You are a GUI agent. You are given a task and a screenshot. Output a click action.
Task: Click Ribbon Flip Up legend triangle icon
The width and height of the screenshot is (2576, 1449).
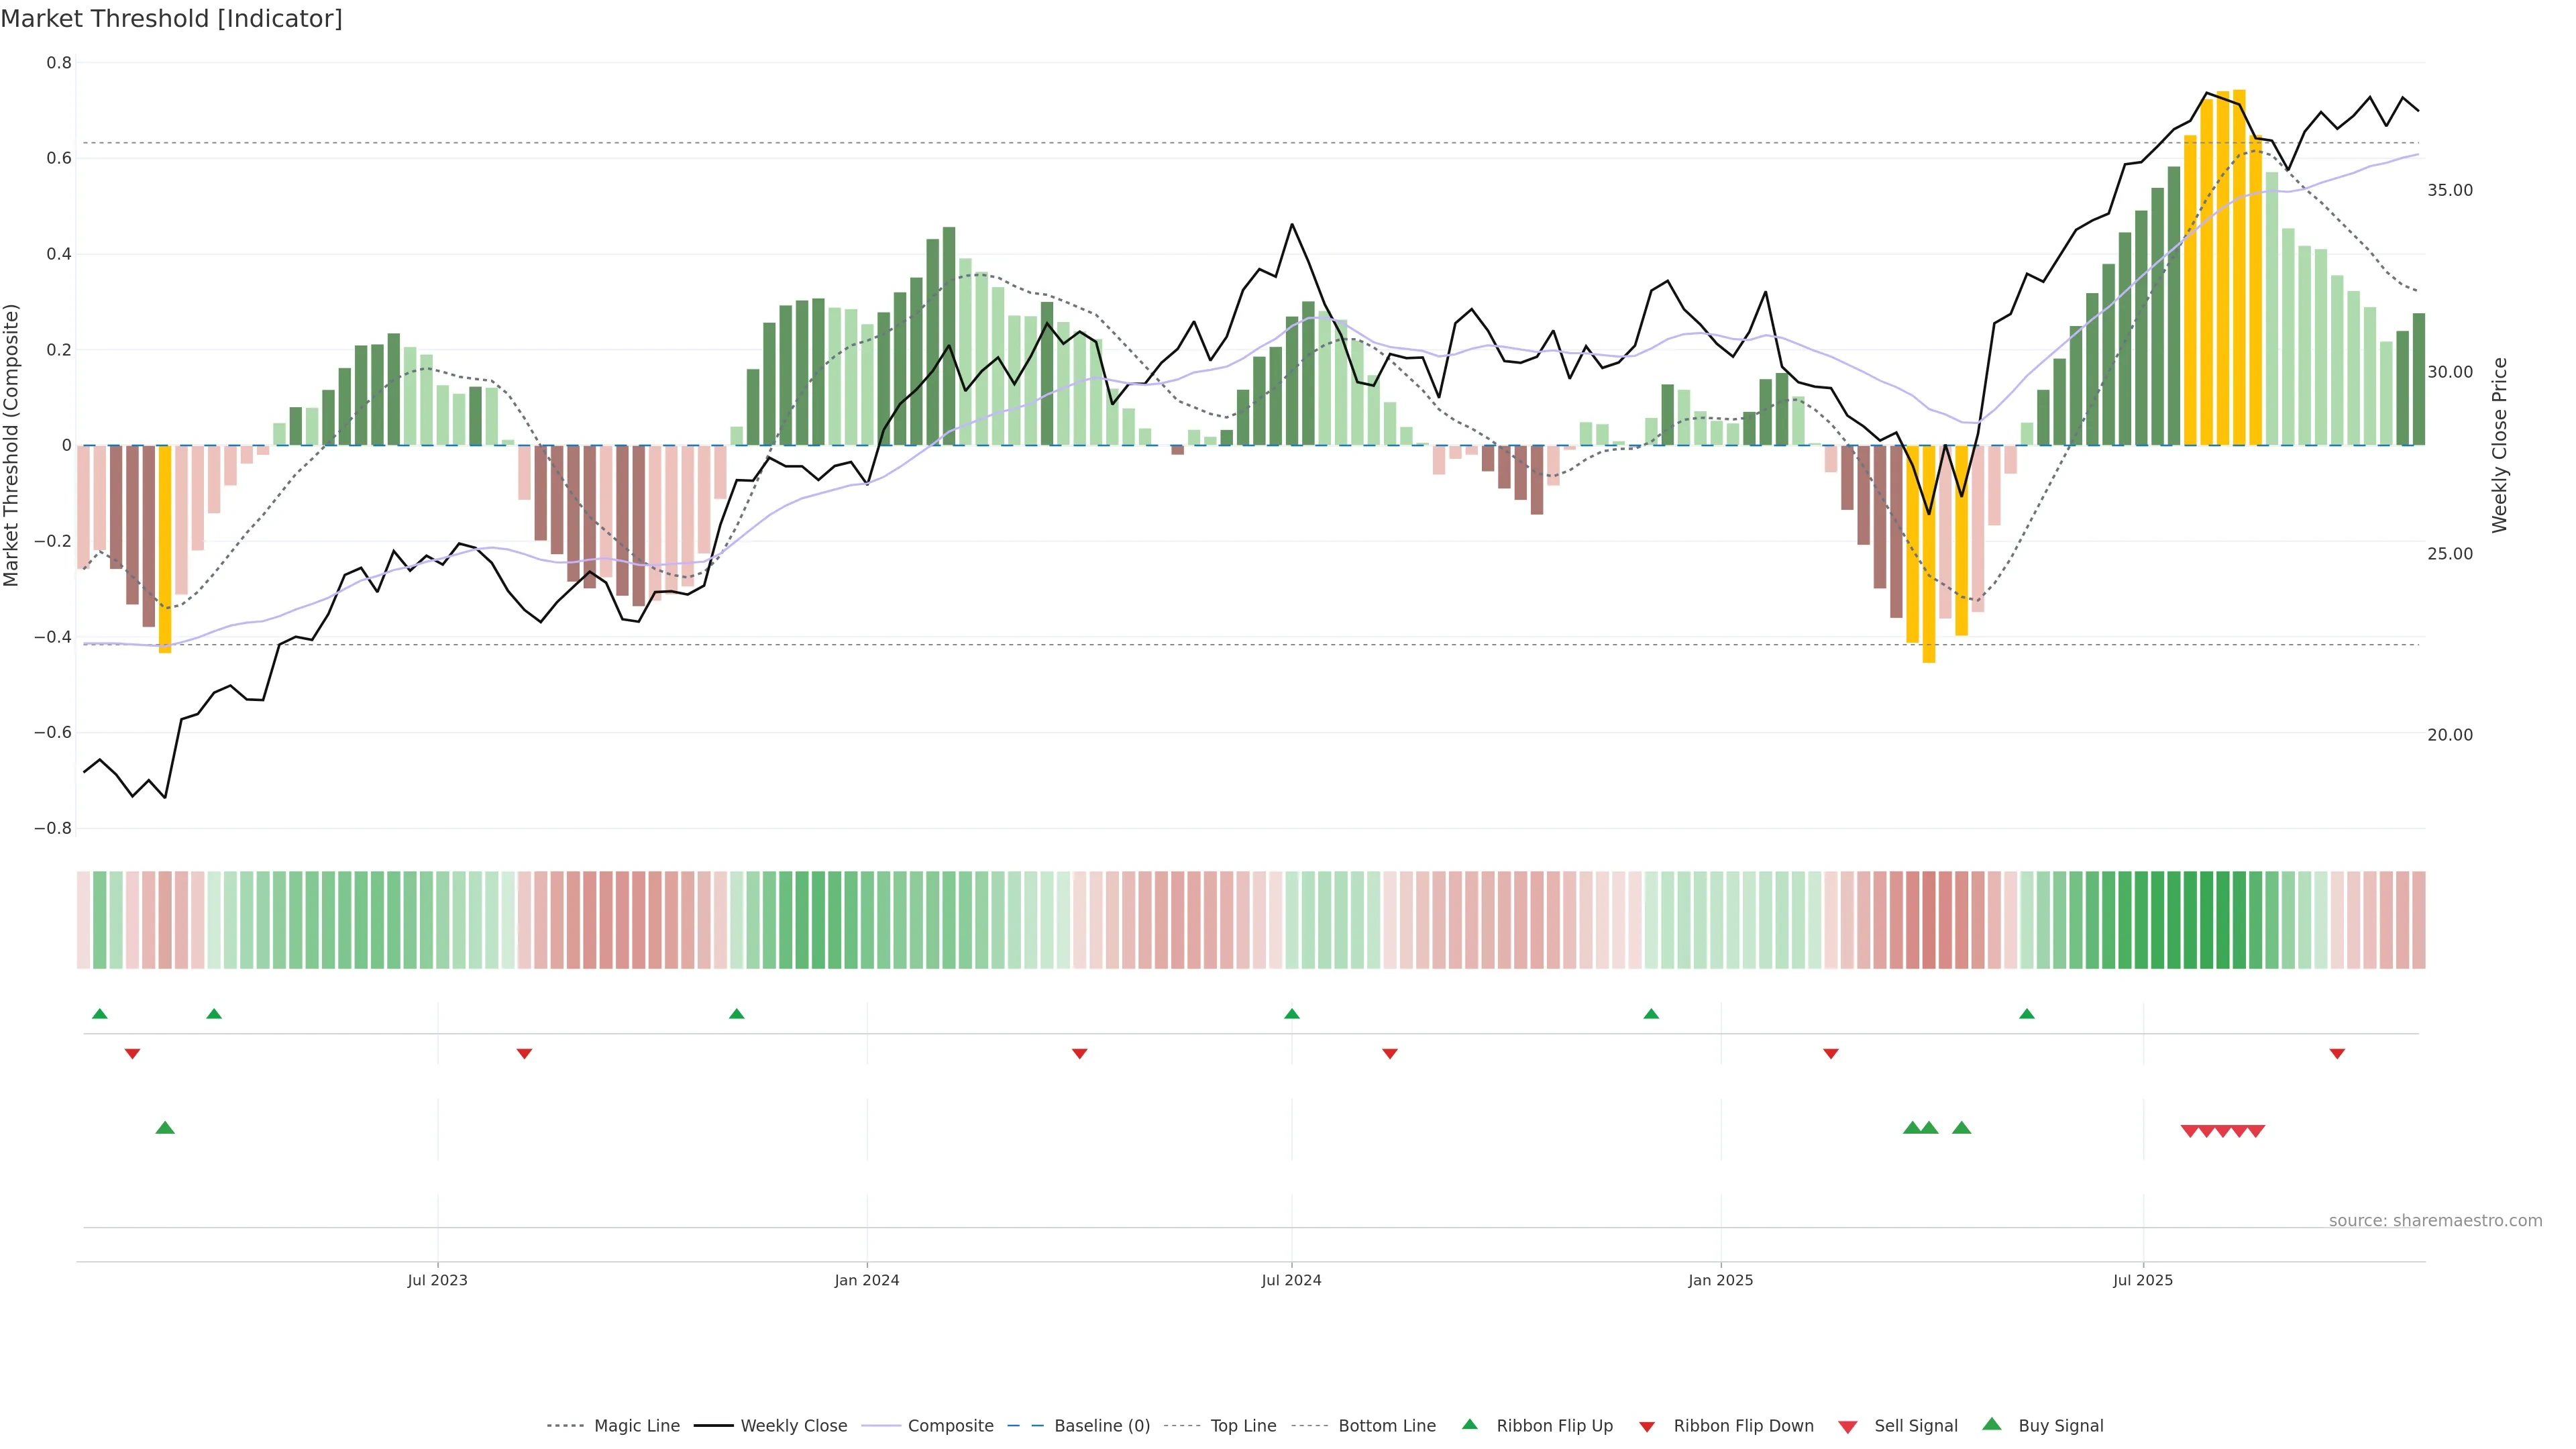1470,1425
